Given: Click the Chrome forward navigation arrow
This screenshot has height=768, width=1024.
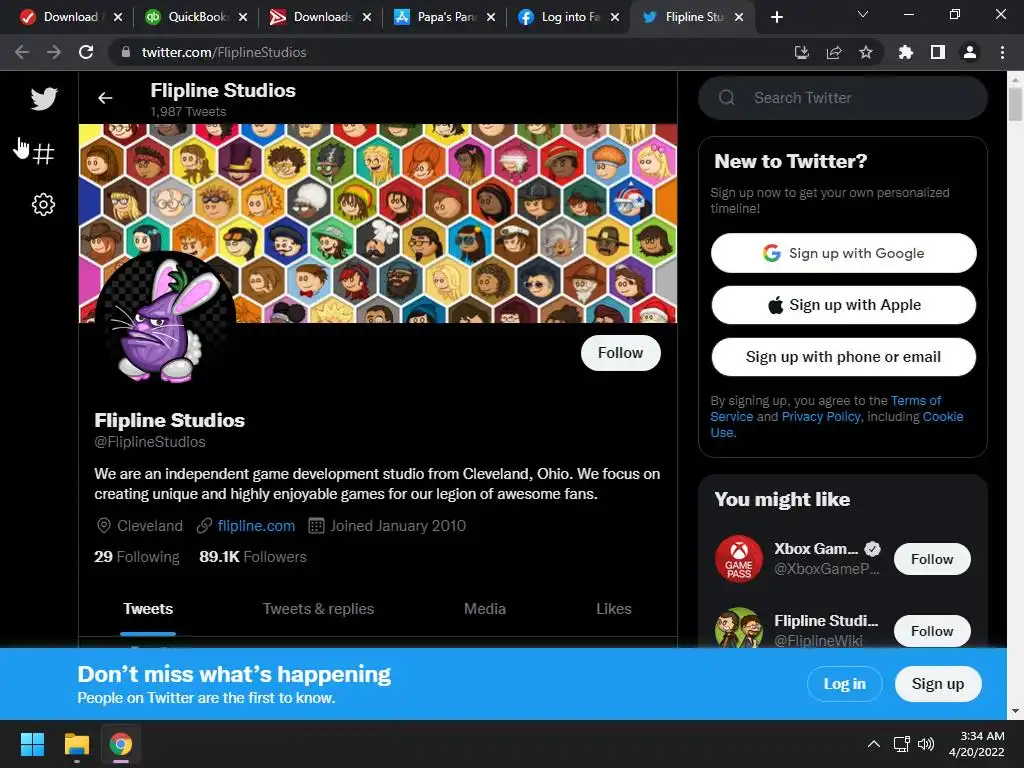Looking at the screenshot, I should pyautogui.click(x=54, y=52).
